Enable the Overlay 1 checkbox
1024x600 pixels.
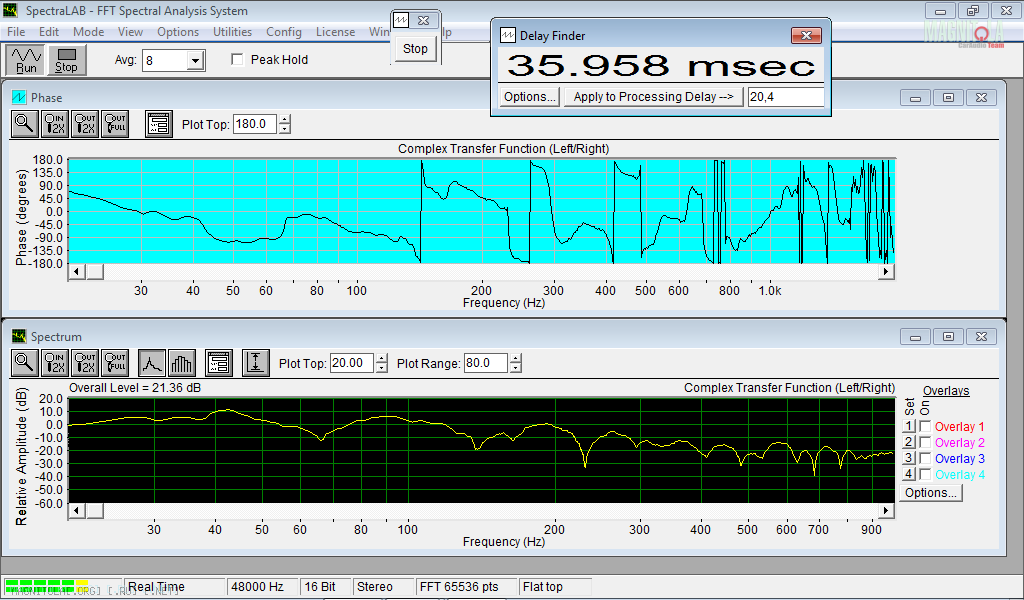[925, 426]
